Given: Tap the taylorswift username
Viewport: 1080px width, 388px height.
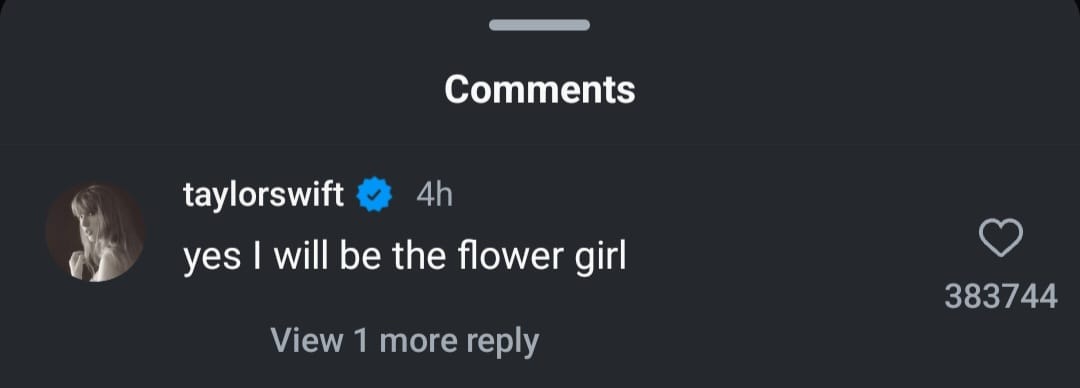Looking at the screenshot, I should 263,196.
